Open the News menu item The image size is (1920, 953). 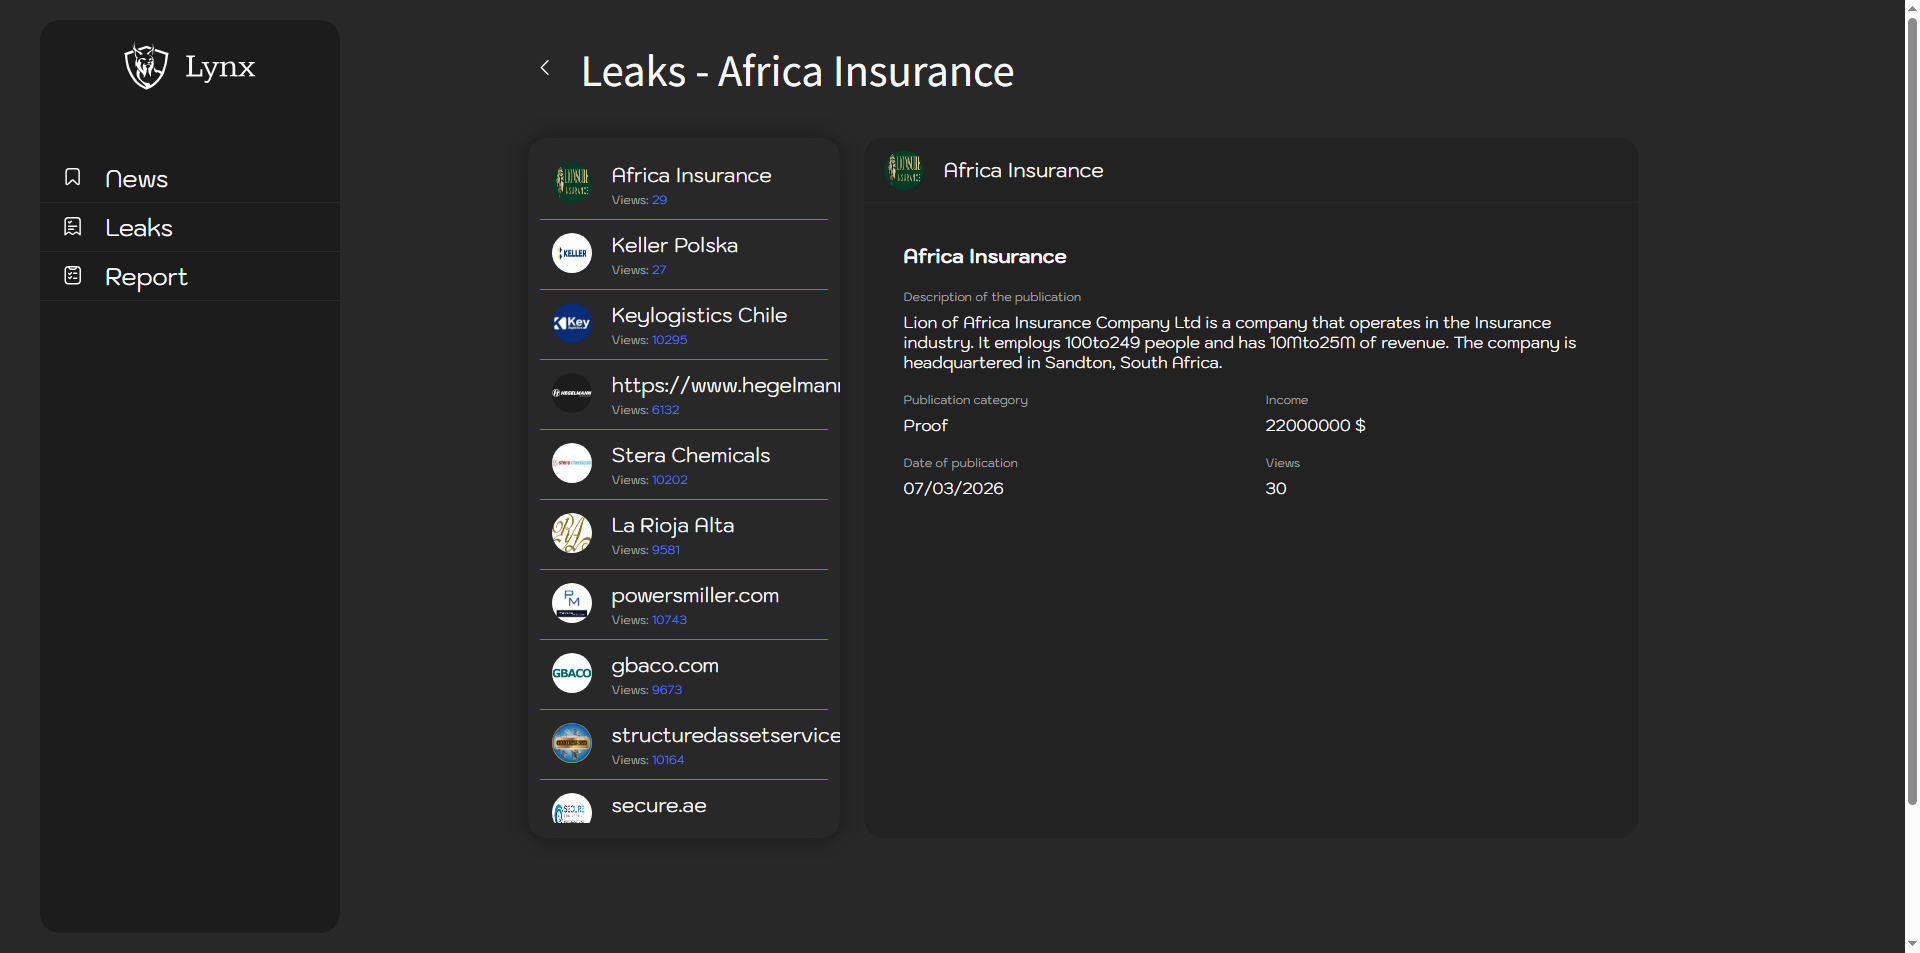[x=136, y=179]
